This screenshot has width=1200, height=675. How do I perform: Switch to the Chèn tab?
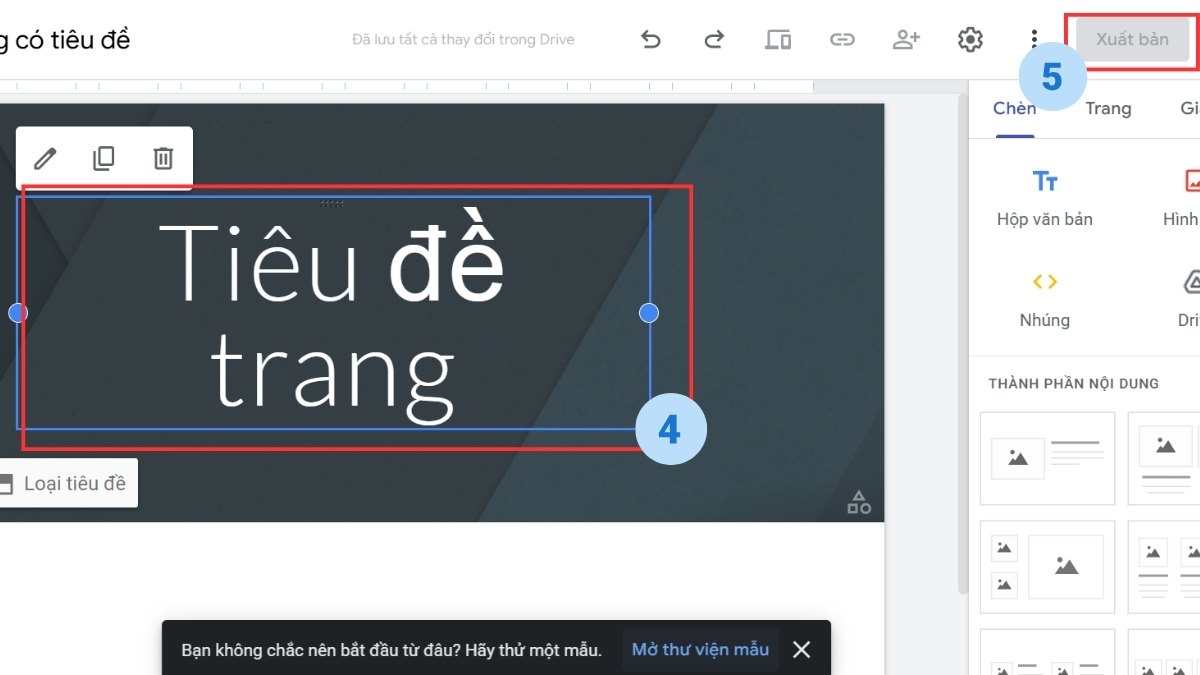(x=1014, y=108)
